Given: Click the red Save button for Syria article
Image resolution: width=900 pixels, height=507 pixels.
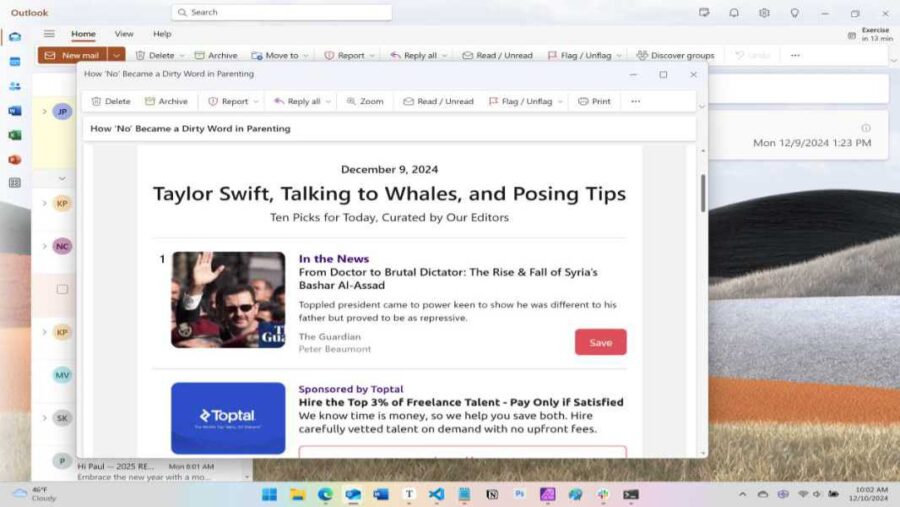Looking at the screenshot, I should [x=600, y=342].
